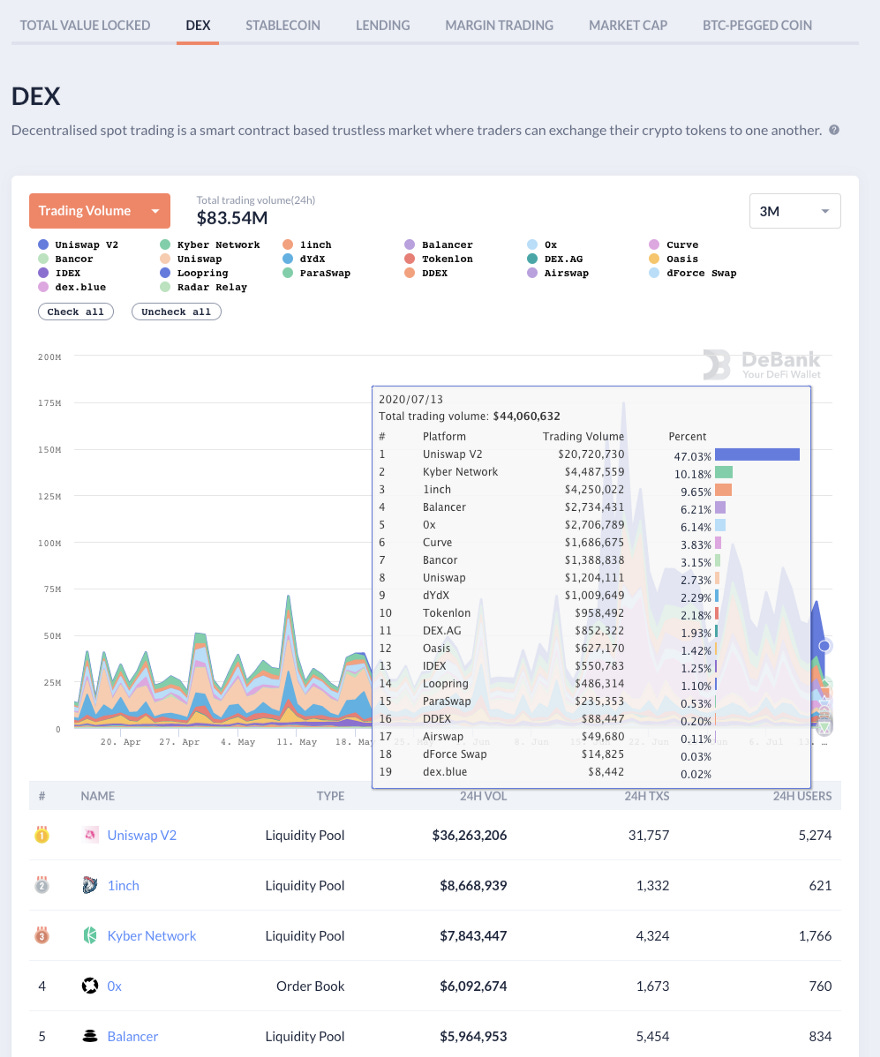Viewport: 880px width, 1057px height.
Task: Click the 1inch unicorn logo icon
Action: click(90, 885)
